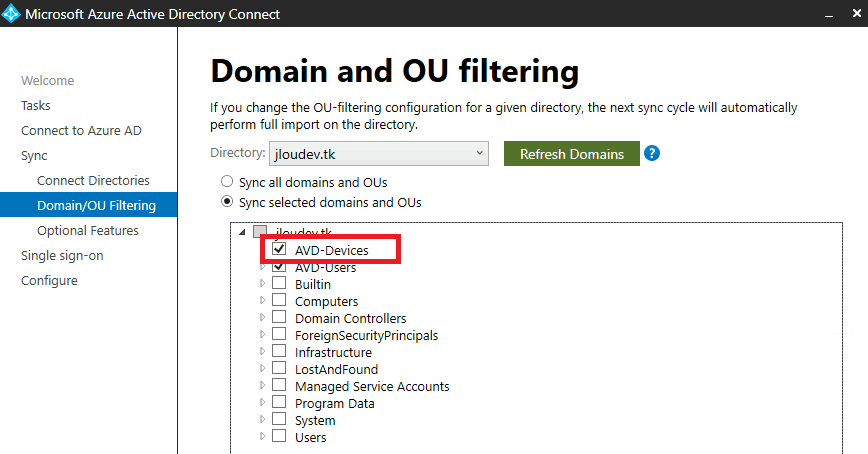This screenshot has width=868, height=454.
Task: Select the Domain Controllers label
Action: point(350,318)
